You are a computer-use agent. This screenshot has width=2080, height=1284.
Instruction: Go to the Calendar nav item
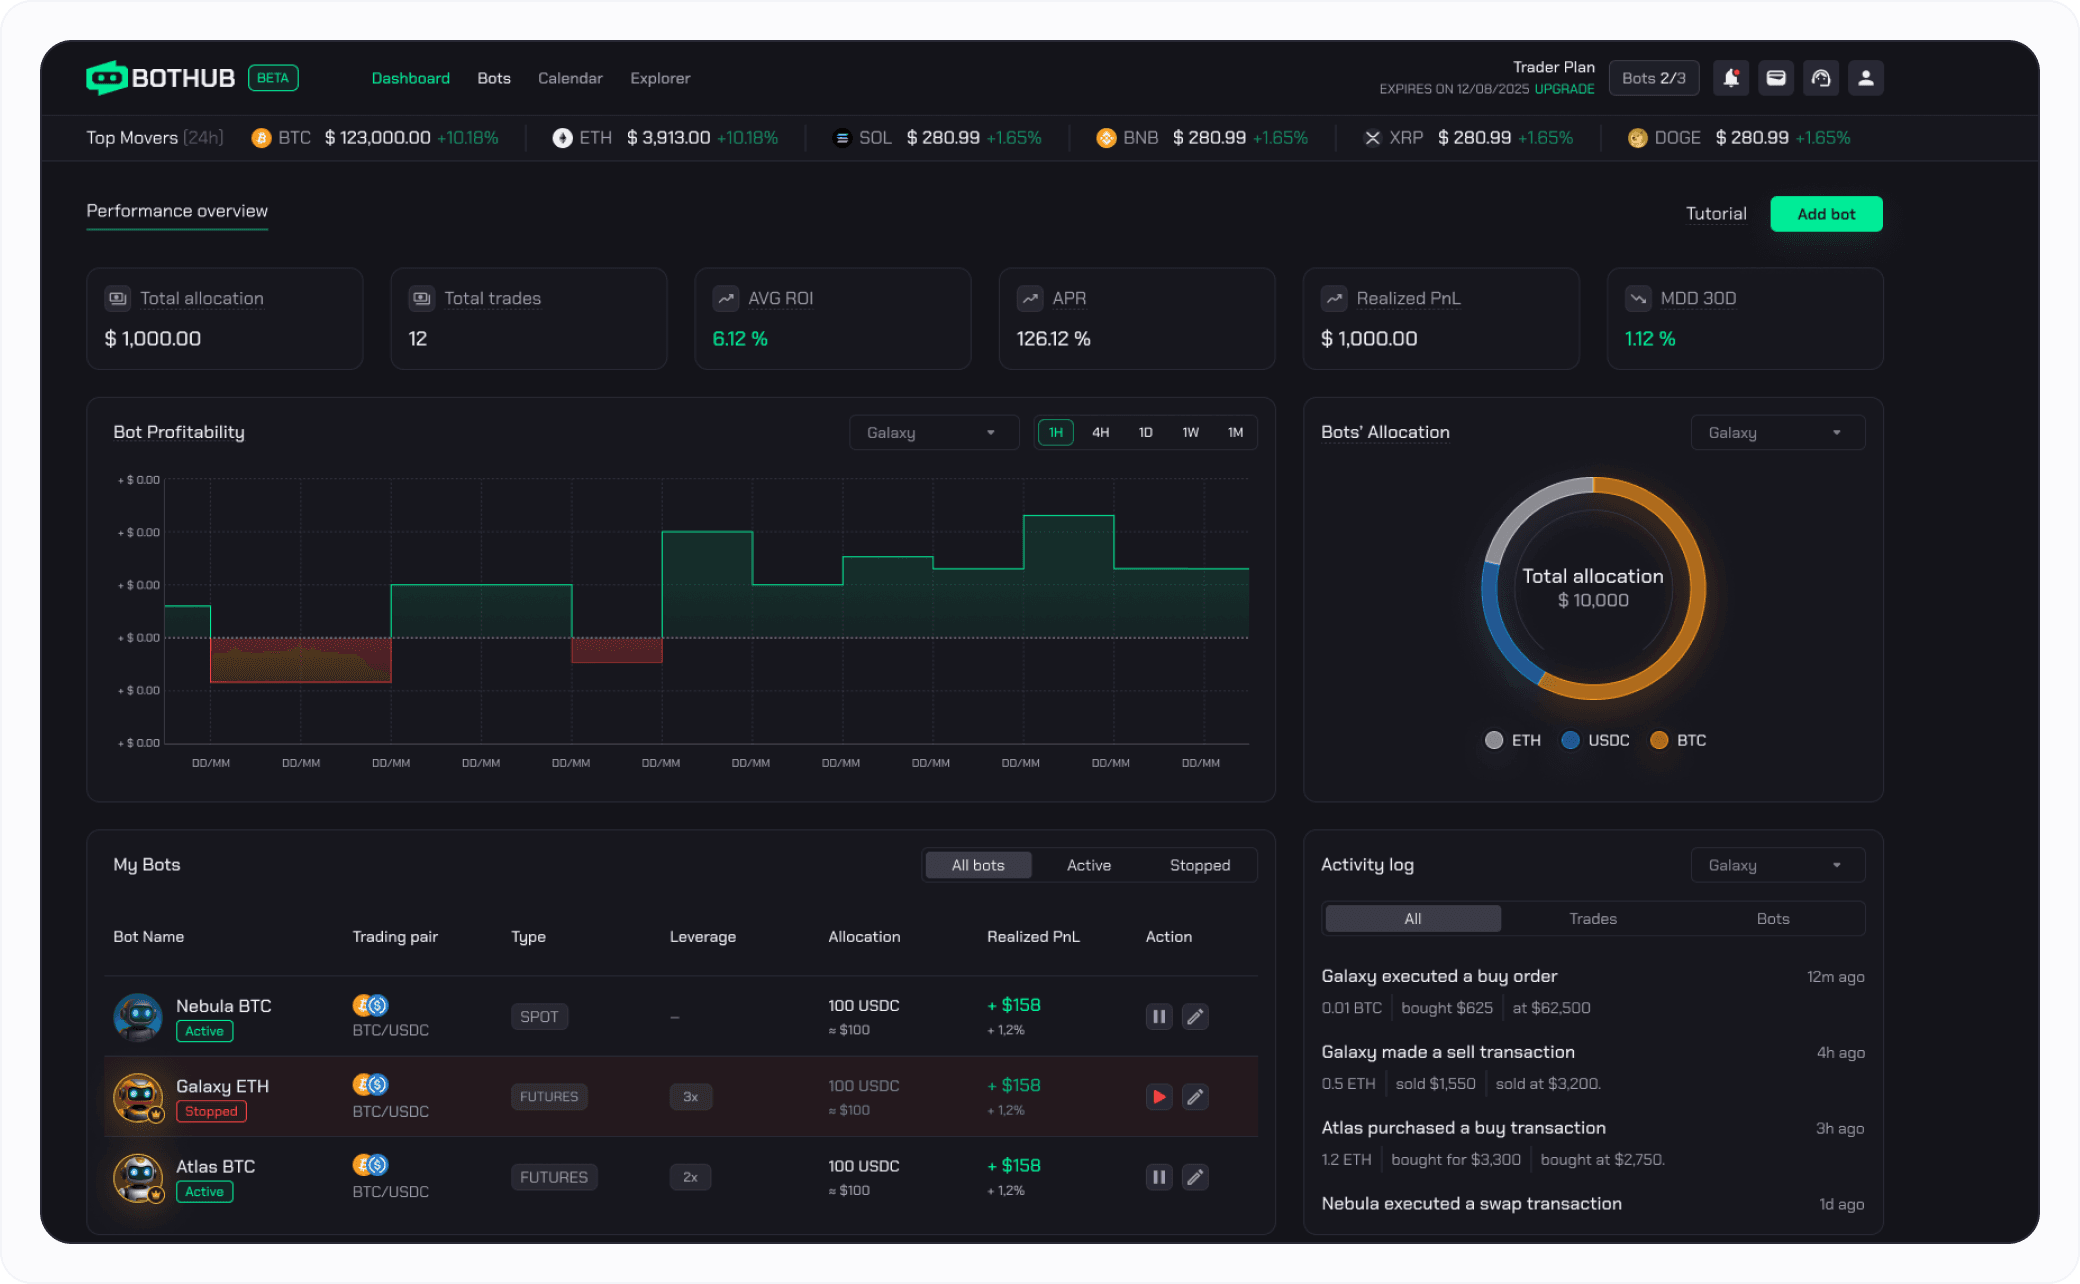(x=570, y=78)
